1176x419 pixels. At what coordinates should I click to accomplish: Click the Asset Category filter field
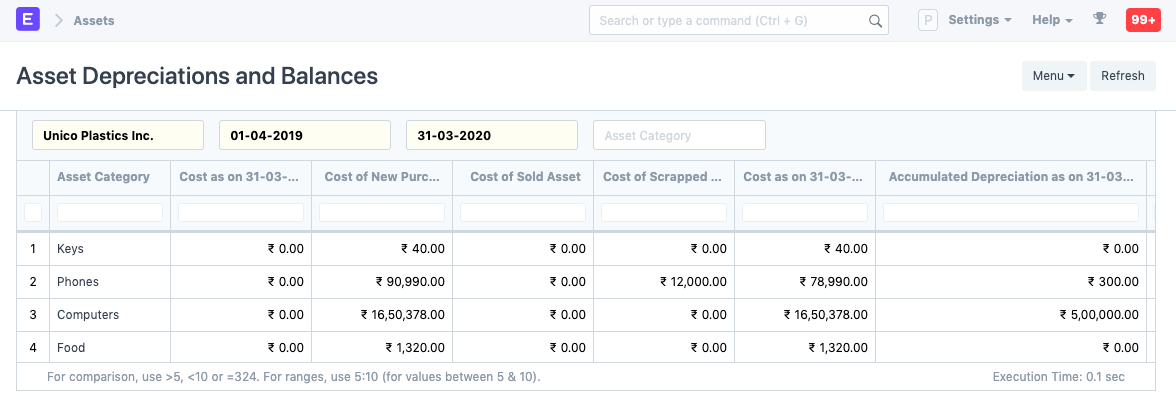tap(679, 135)
